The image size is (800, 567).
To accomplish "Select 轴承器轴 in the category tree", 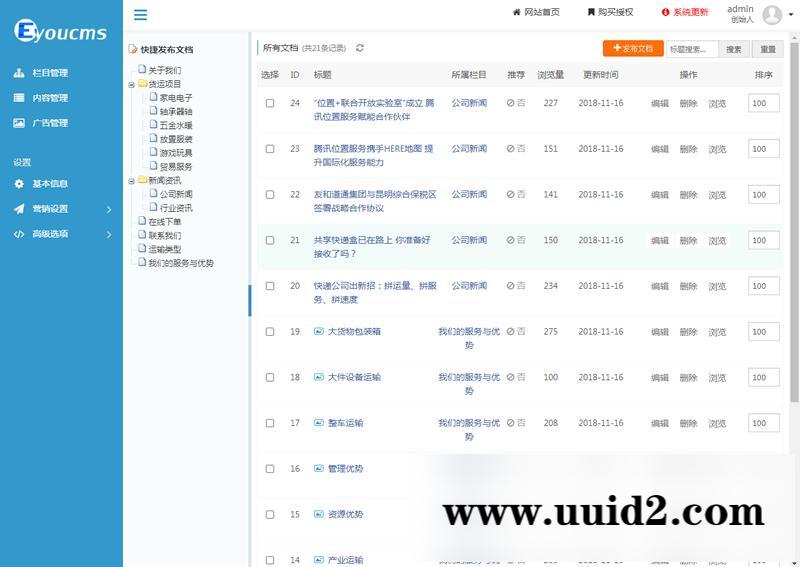I will 176,111.
